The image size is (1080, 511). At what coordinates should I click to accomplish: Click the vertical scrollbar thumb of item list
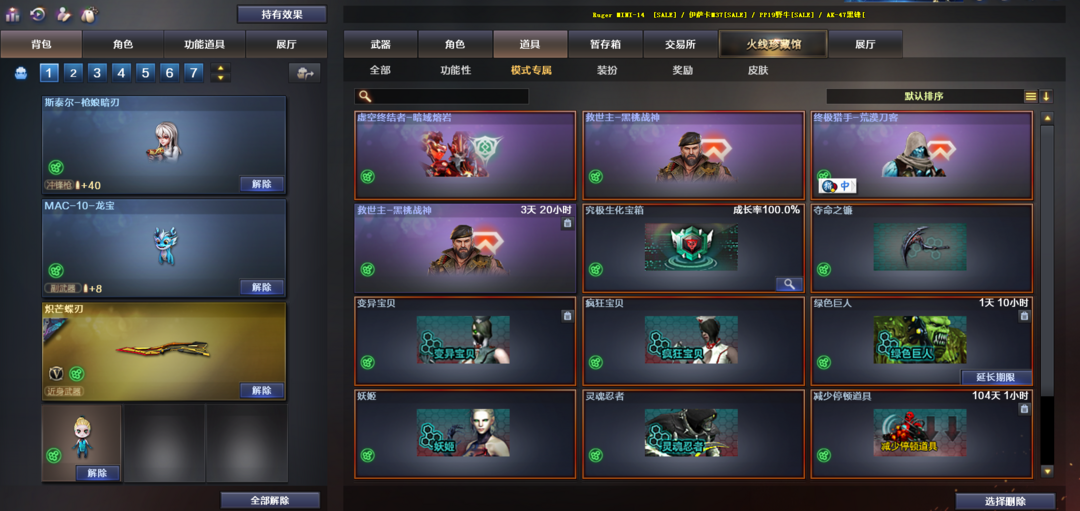[x=1047, y=260]
